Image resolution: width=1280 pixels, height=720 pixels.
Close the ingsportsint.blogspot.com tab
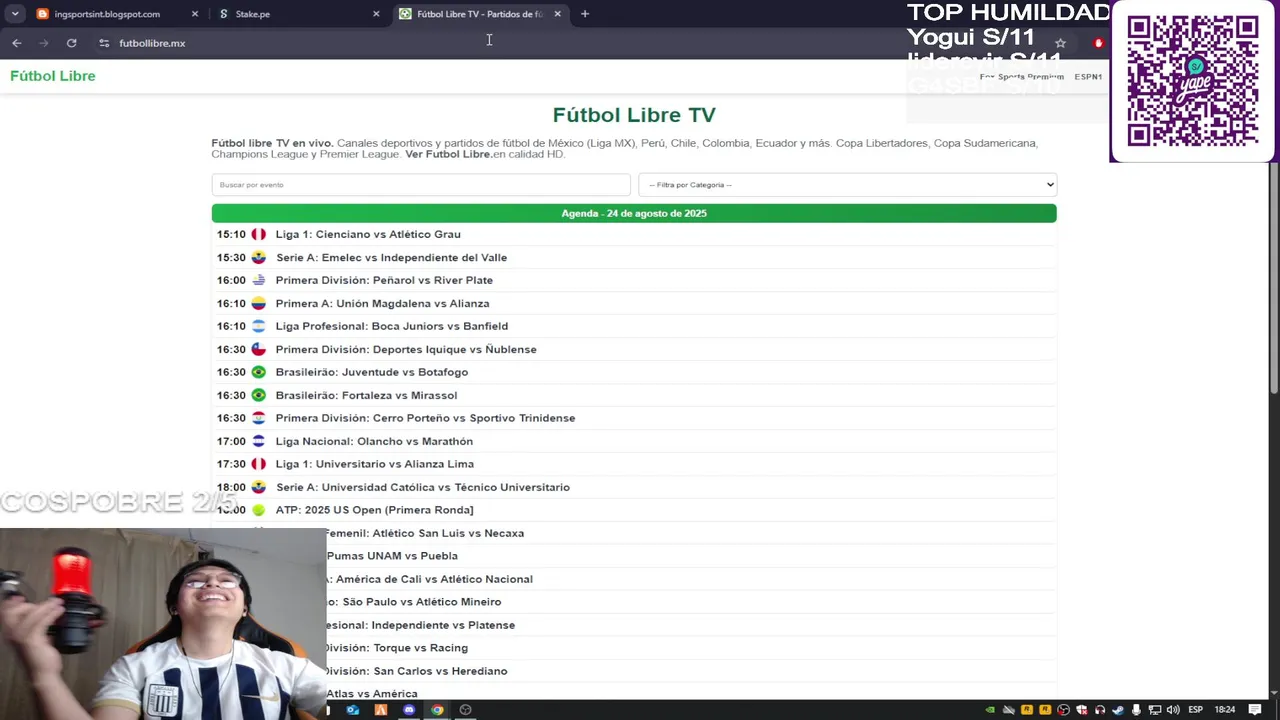[x=195, y=14]
